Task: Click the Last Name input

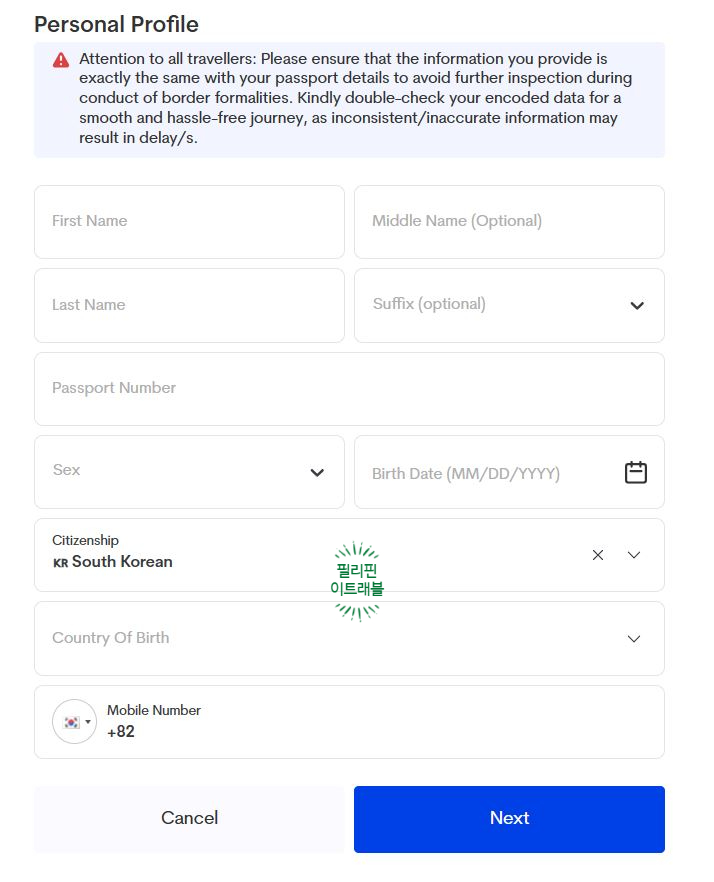Action: 189,305
